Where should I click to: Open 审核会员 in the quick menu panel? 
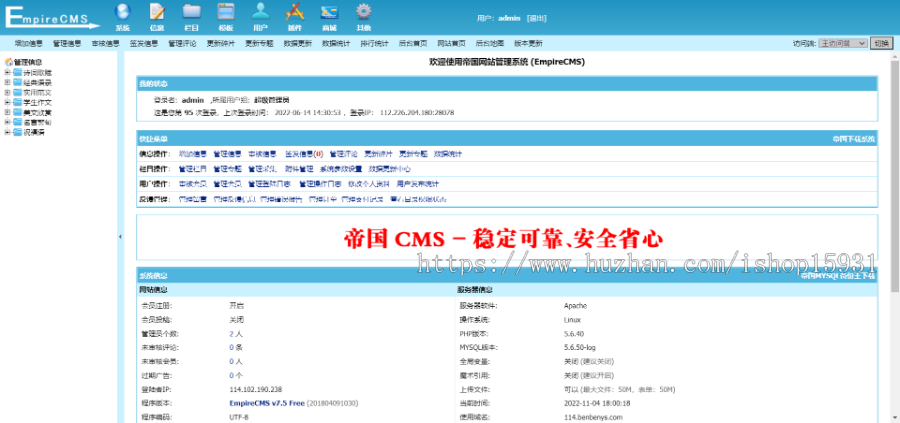pos(192,184)
